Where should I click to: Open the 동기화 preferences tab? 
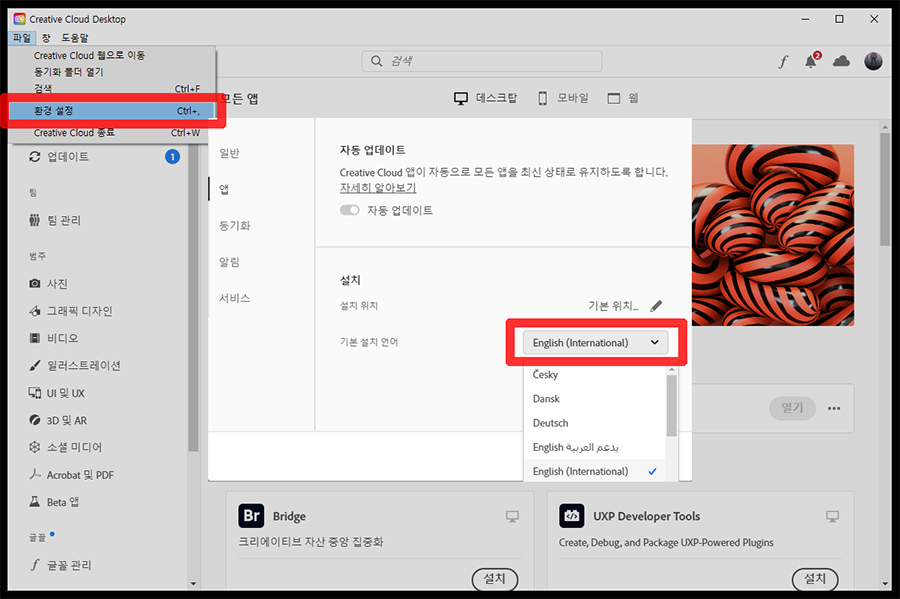[235, 225]
